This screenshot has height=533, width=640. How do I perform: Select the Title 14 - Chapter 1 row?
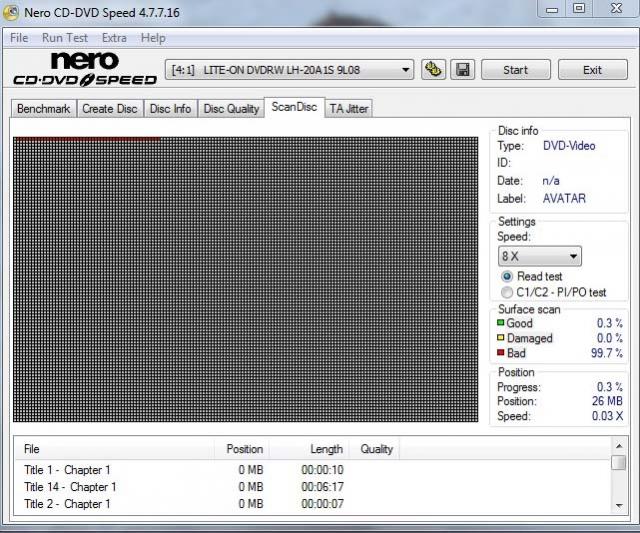[x=313, y=487]
